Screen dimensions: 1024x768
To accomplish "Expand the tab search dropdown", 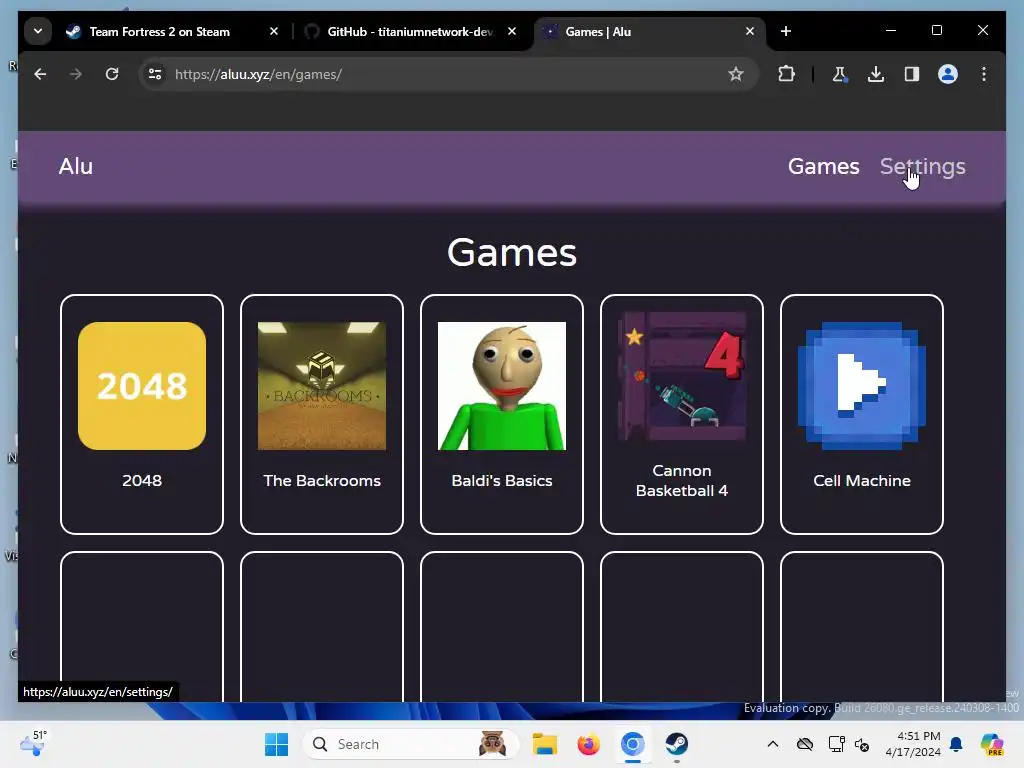I will 38,31.
